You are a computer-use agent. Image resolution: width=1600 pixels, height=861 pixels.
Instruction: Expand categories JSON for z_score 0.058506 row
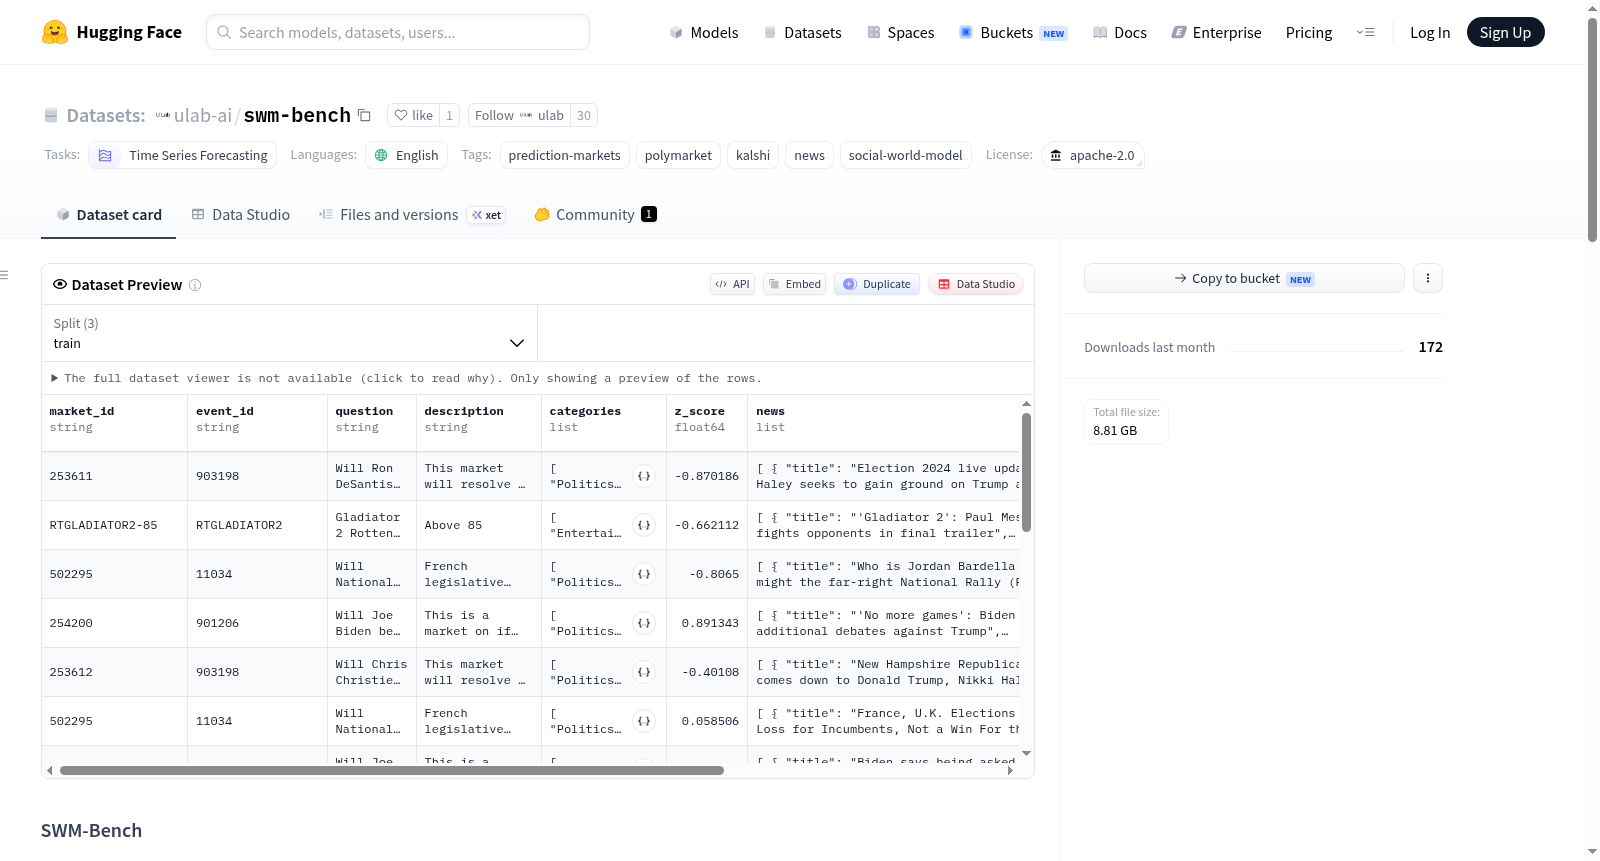click(644, 721)
